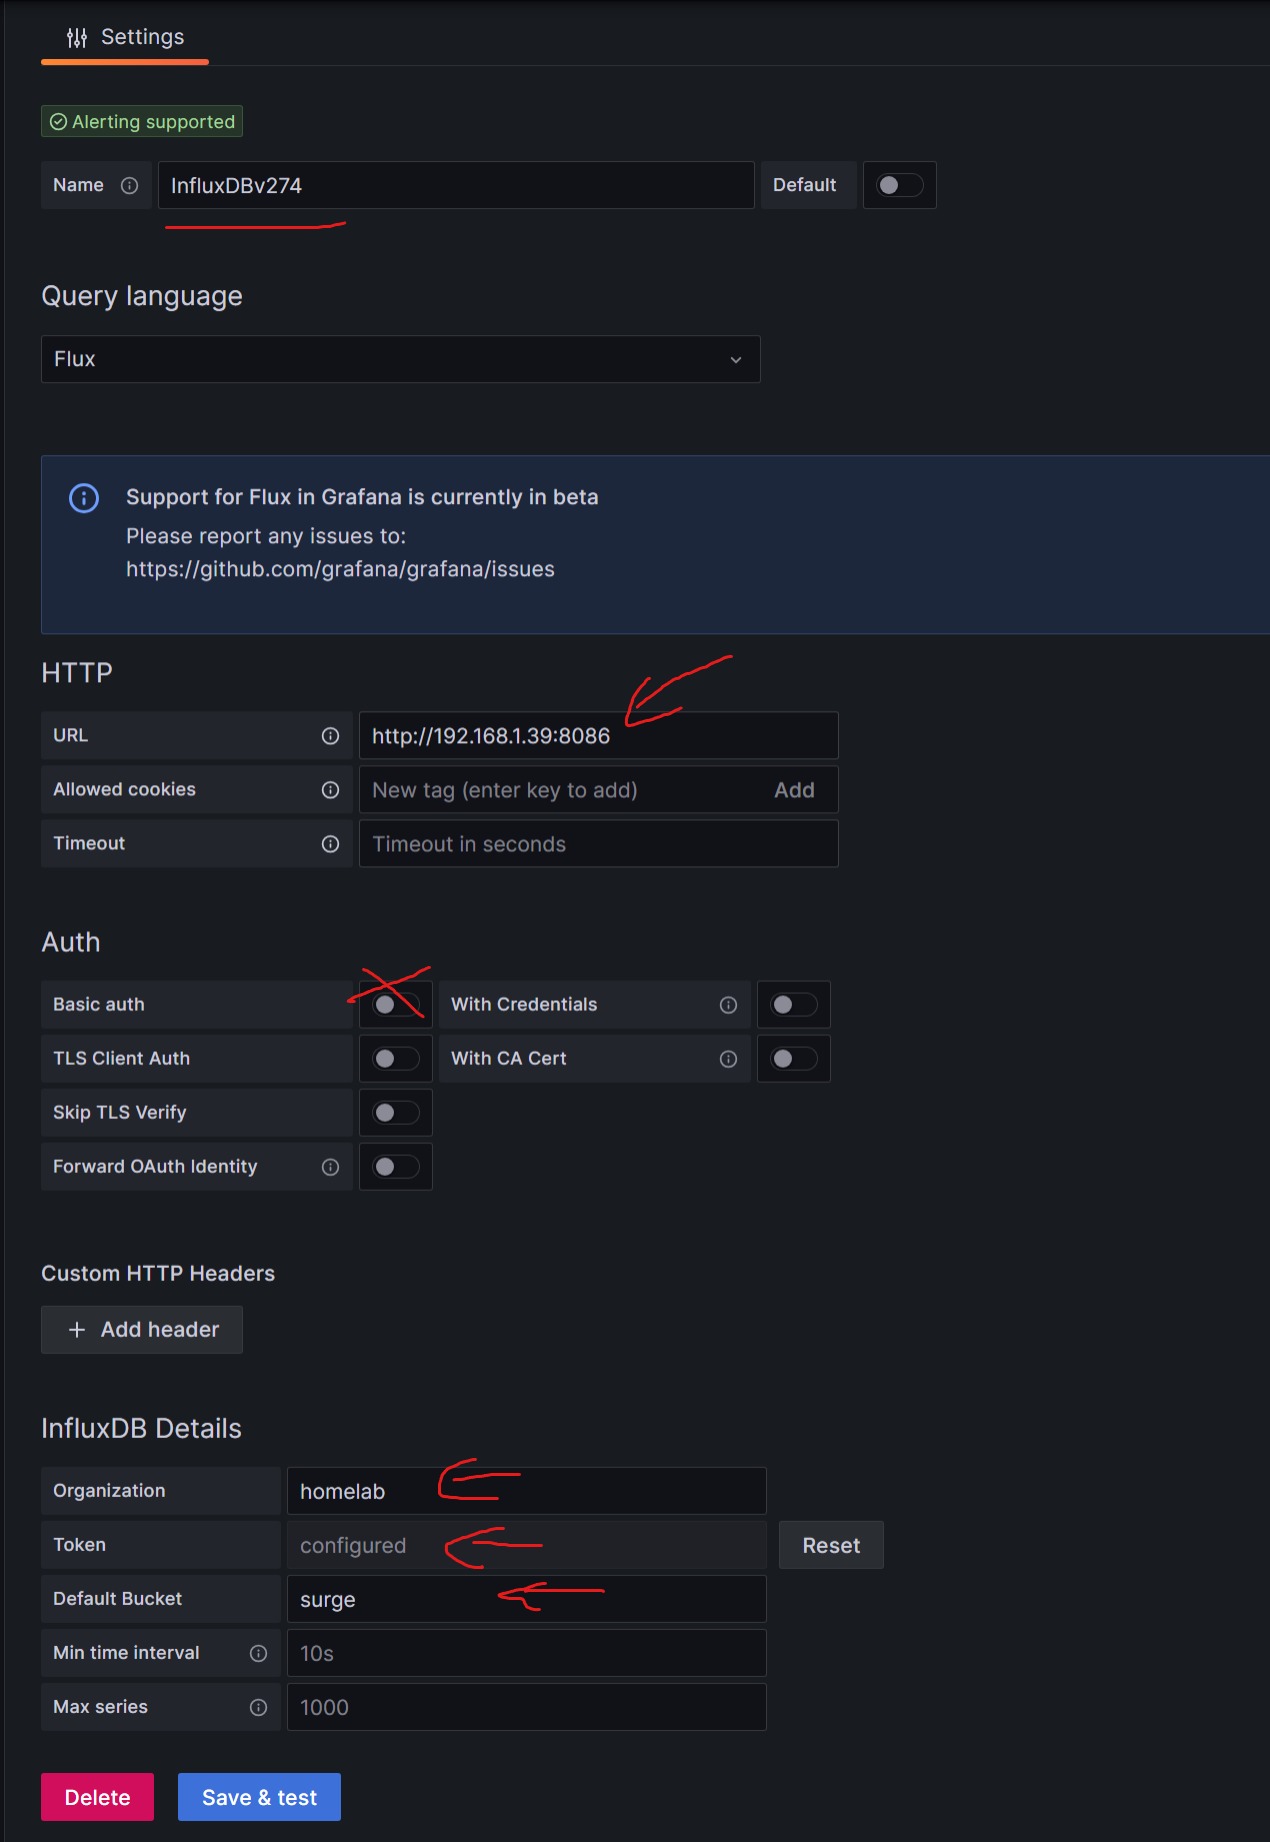
Task: Click the Token label
Action: click(79, 1544)
